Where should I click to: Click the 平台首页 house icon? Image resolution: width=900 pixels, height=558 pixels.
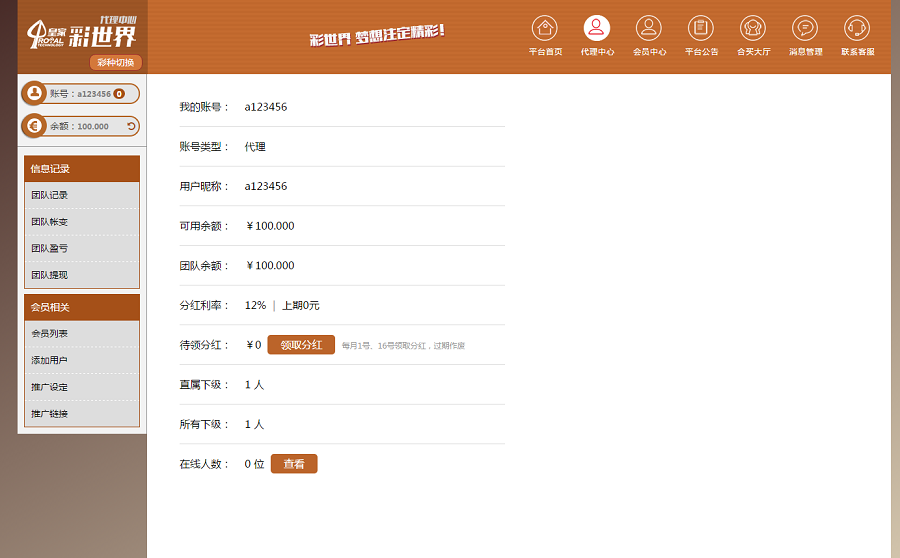pyautogui.click(x=545, y=28)
